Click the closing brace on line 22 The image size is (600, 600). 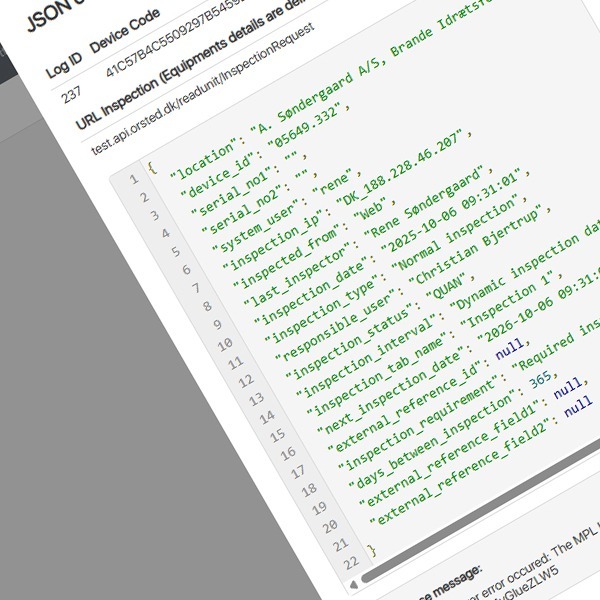point(371,550)
